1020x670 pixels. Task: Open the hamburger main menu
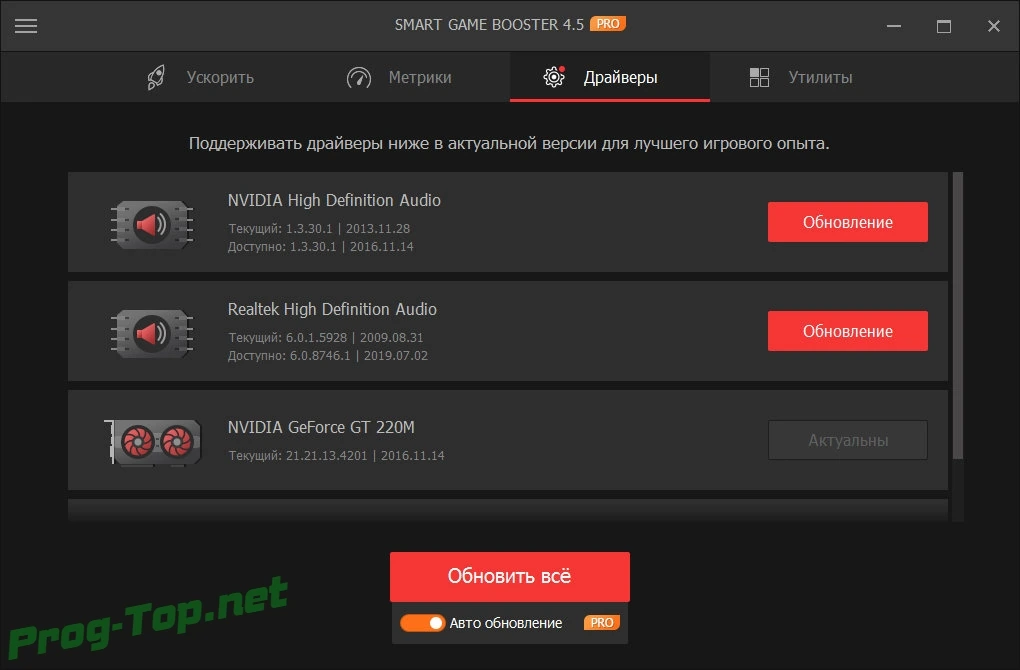pyautogui.click(x=26, y=26)
